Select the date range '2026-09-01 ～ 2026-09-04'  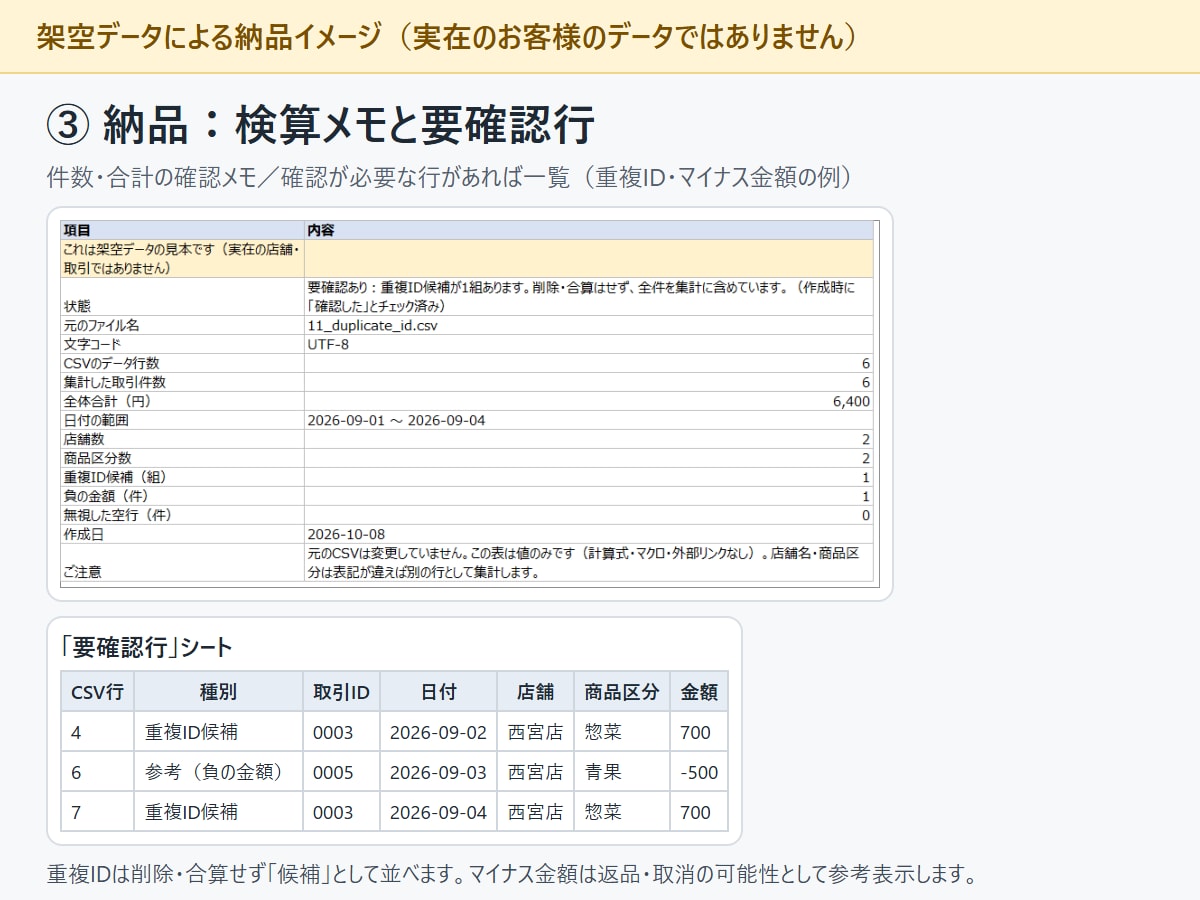(396, 420)
